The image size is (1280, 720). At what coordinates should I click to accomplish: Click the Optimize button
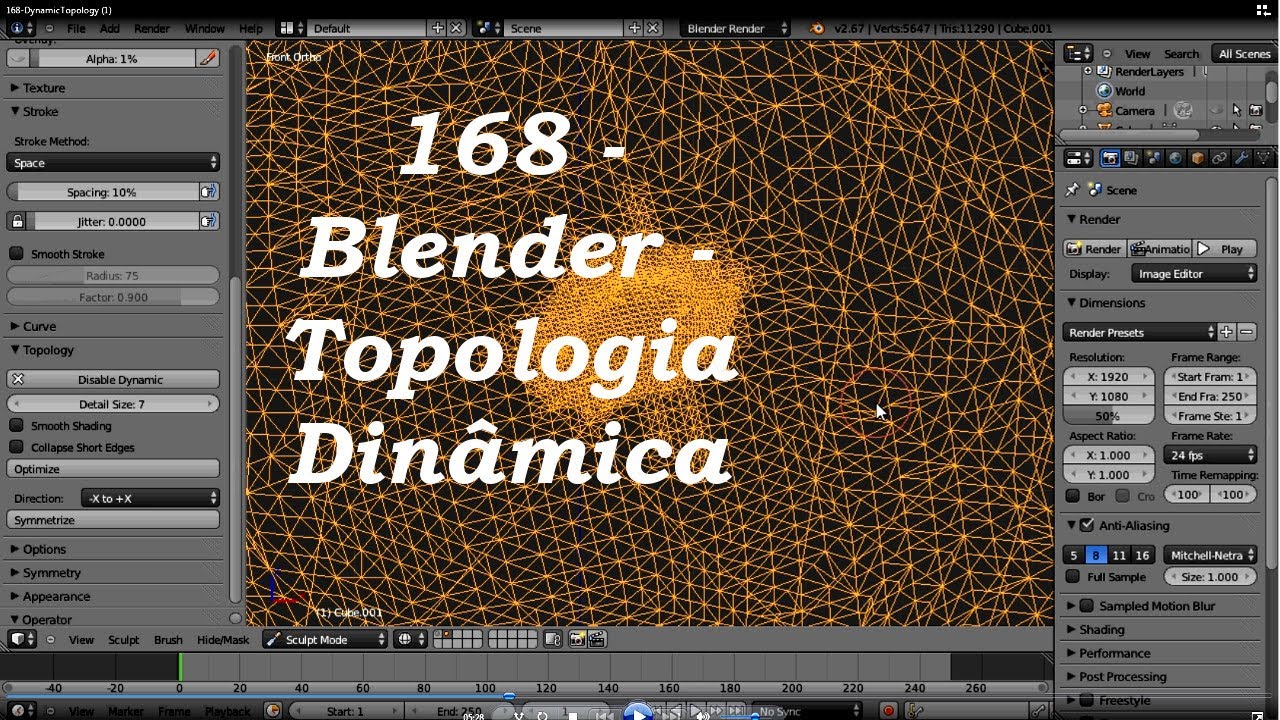(113, 469)
